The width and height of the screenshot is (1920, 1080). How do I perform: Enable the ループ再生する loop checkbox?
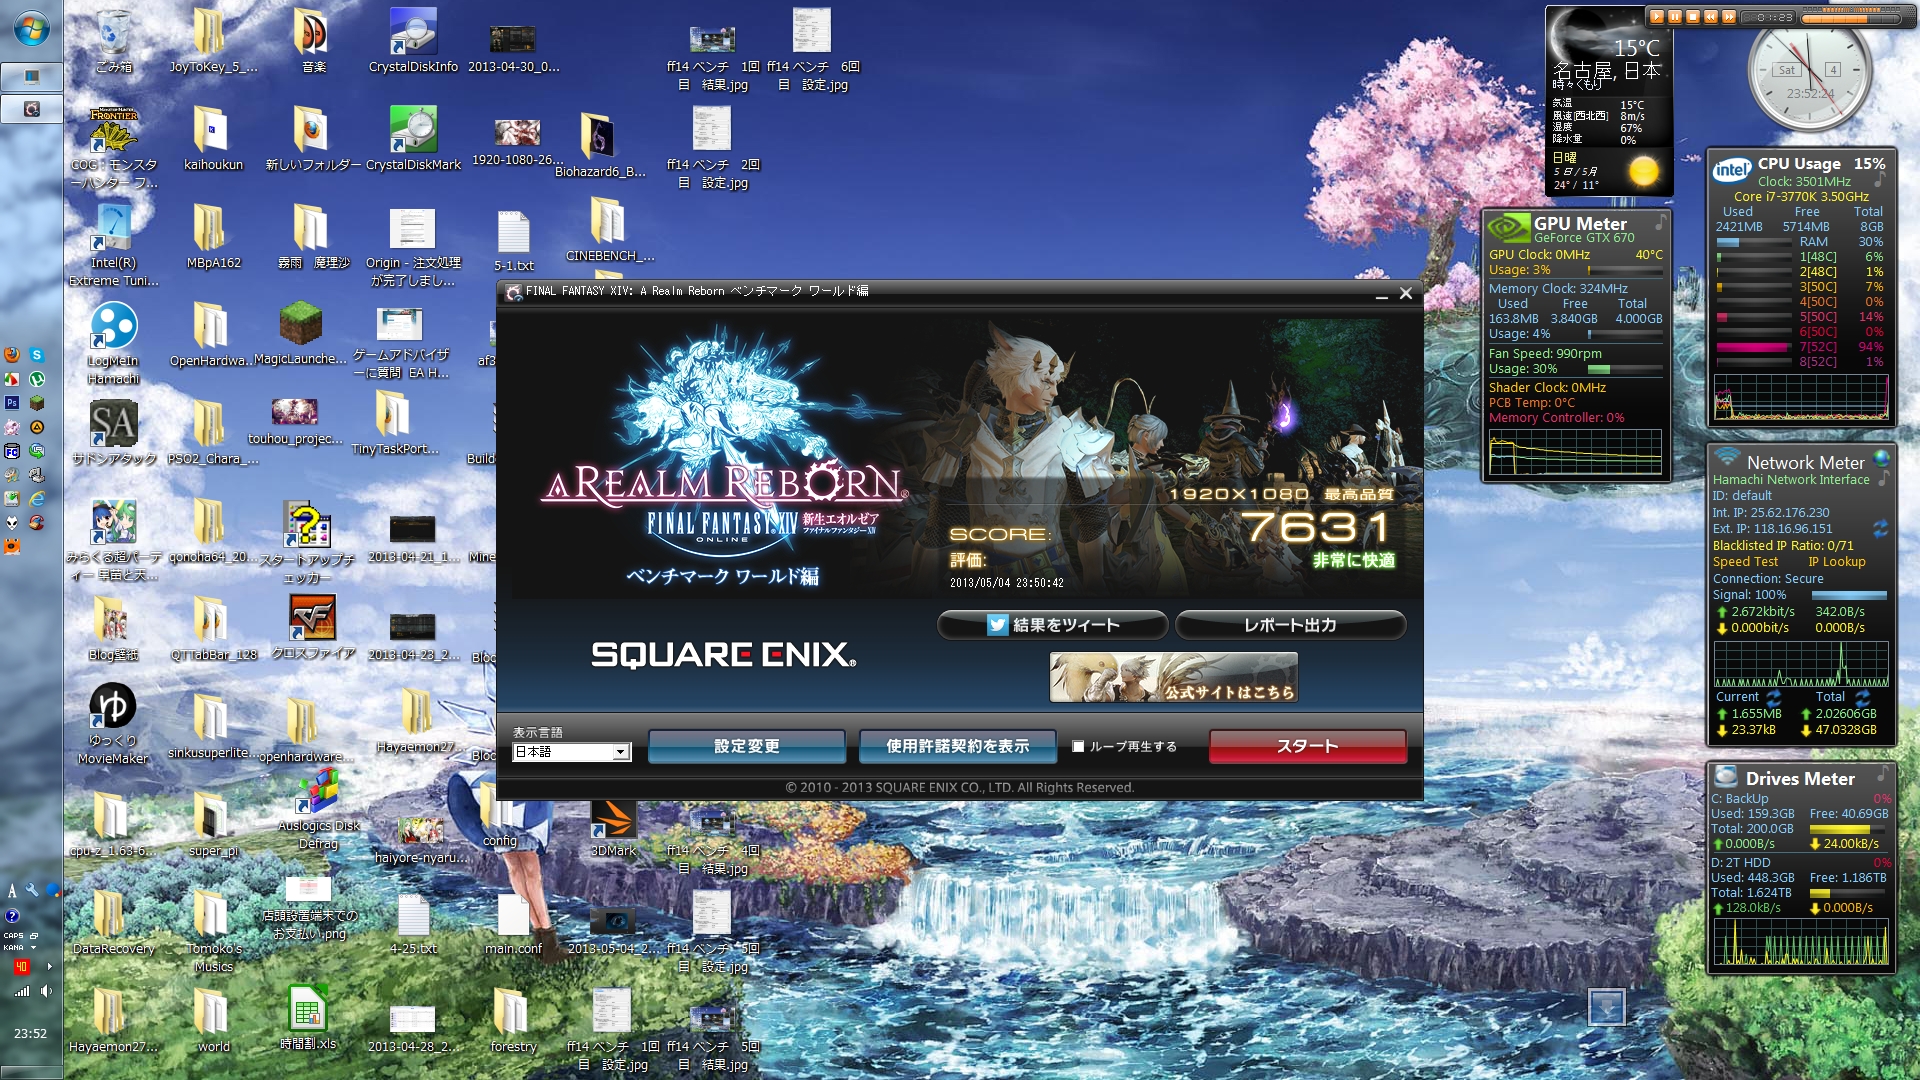[x=1078, y=746]
